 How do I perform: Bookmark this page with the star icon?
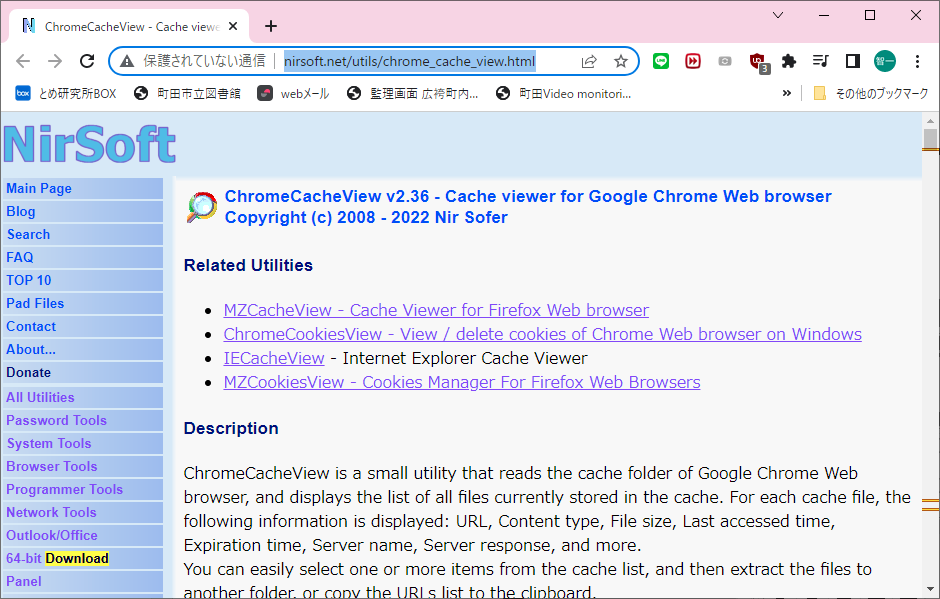pos(620,61)
